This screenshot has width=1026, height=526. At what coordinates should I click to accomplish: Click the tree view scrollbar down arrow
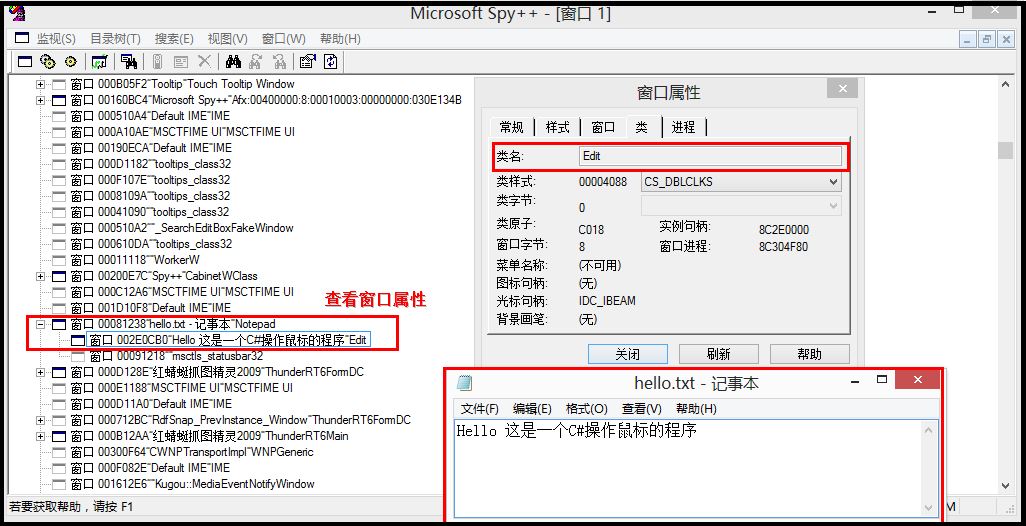pyautogui.click(x=1006, y=485)
